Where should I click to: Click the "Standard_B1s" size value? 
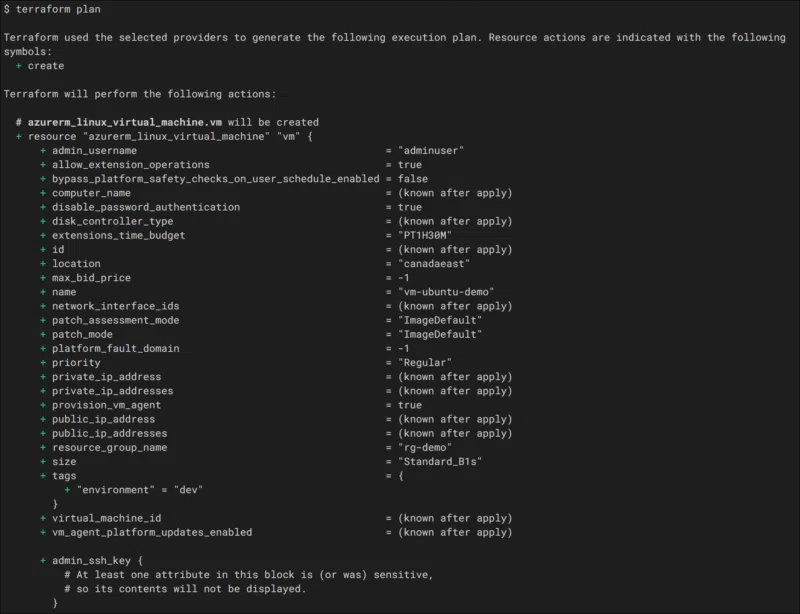pyautogui.click(x=439, y=462)
